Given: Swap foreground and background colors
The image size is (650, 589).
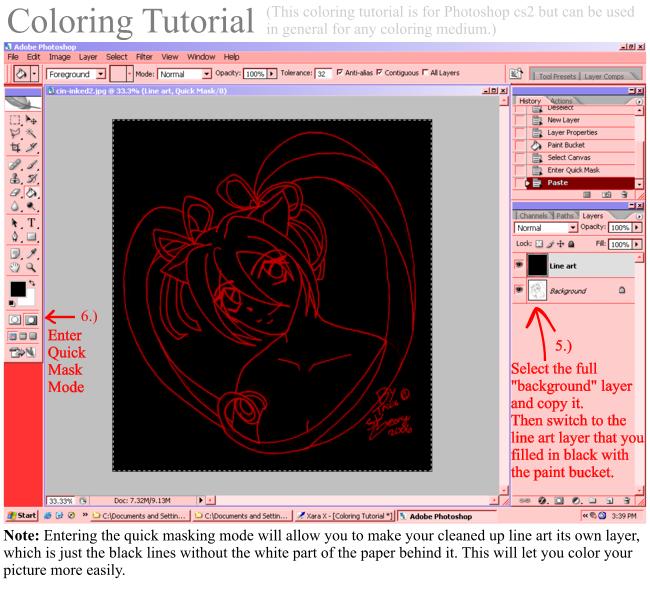Looking at the screenshot, I should (x=32, y=284).
